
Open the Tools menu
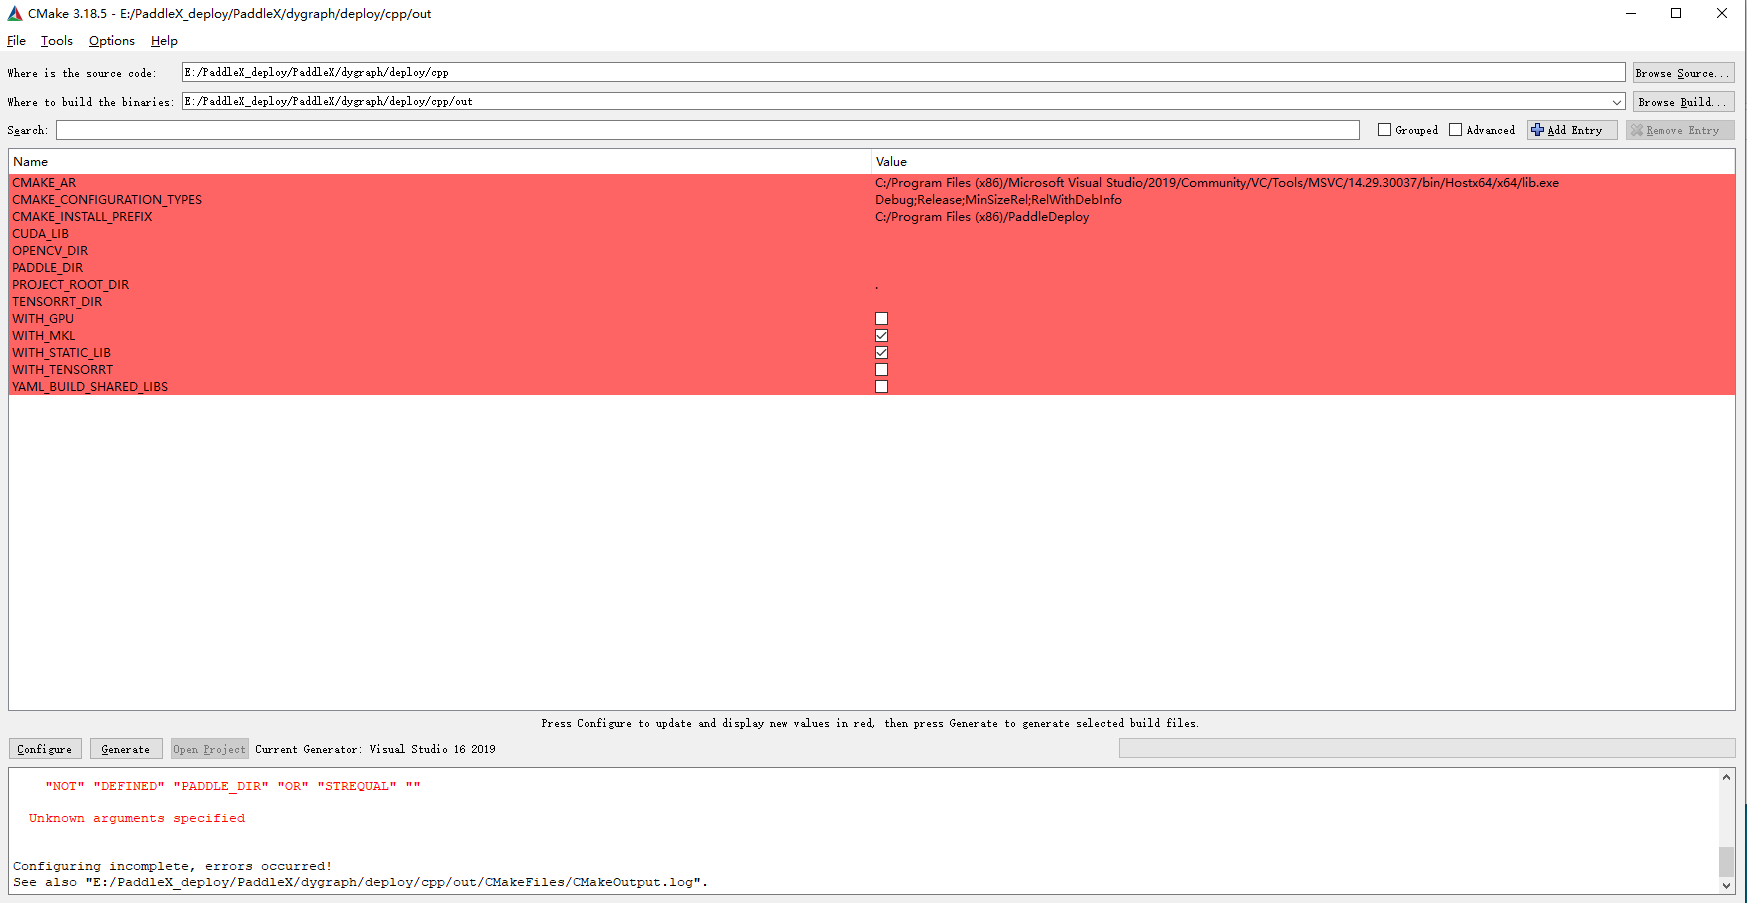[x=57, y=41]
